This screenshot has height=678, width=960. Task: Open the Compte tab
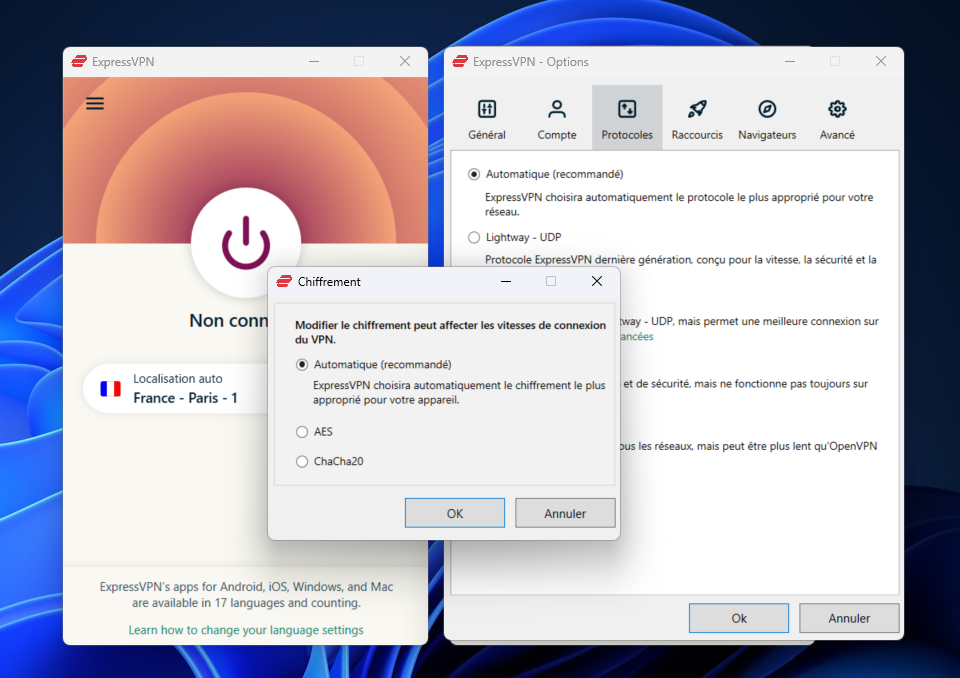point(557,119)
